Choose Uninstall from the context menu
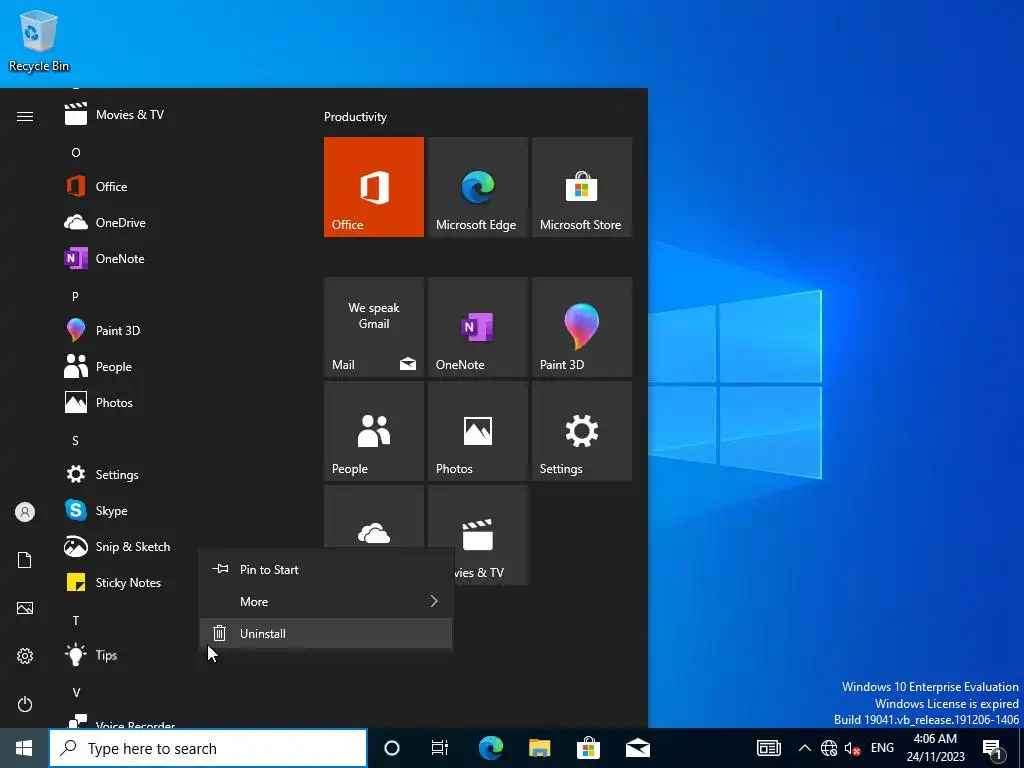 (x=325, y=633)
